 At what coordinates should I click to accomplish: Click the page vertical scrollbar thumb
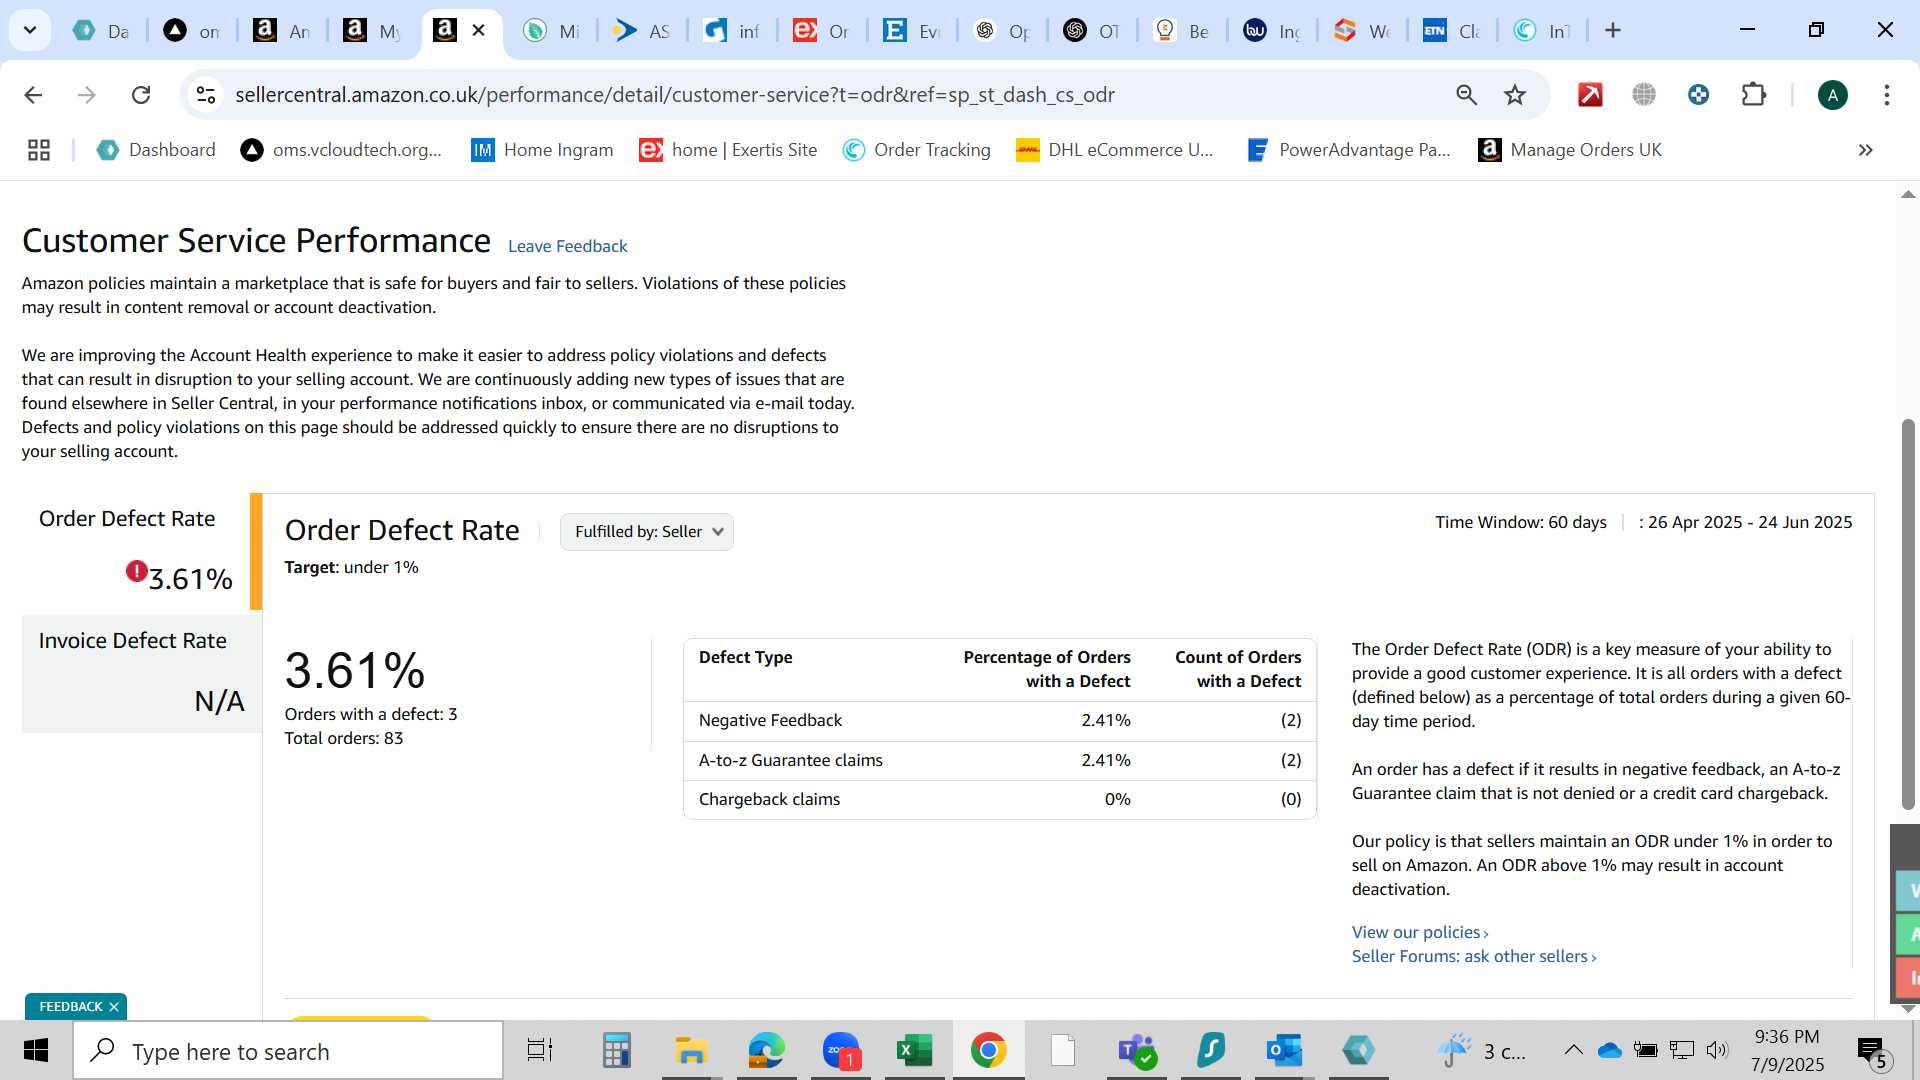pos(1907,614)
